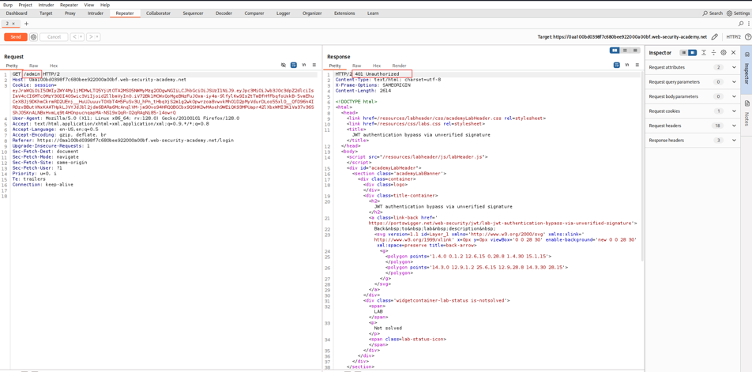This screenshot has width=755, height=375.
Task: Open the View menu
Action: tap(89, 4)
